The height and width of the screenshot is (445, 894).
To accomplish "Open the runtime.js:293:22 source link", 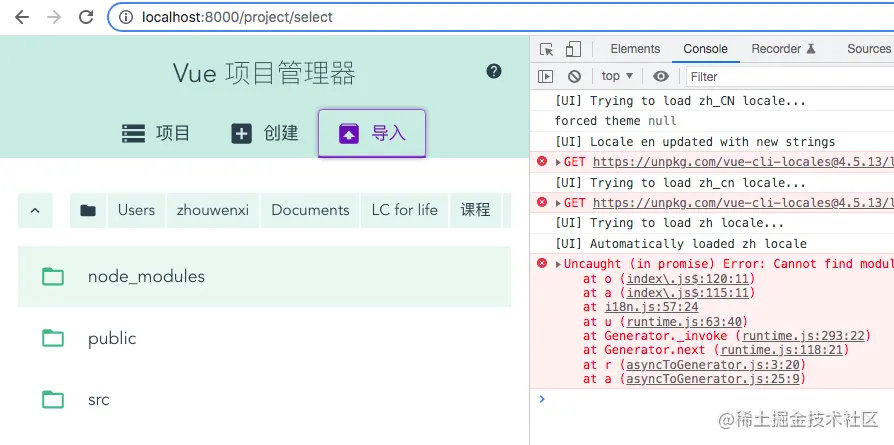I will (803, 336).
